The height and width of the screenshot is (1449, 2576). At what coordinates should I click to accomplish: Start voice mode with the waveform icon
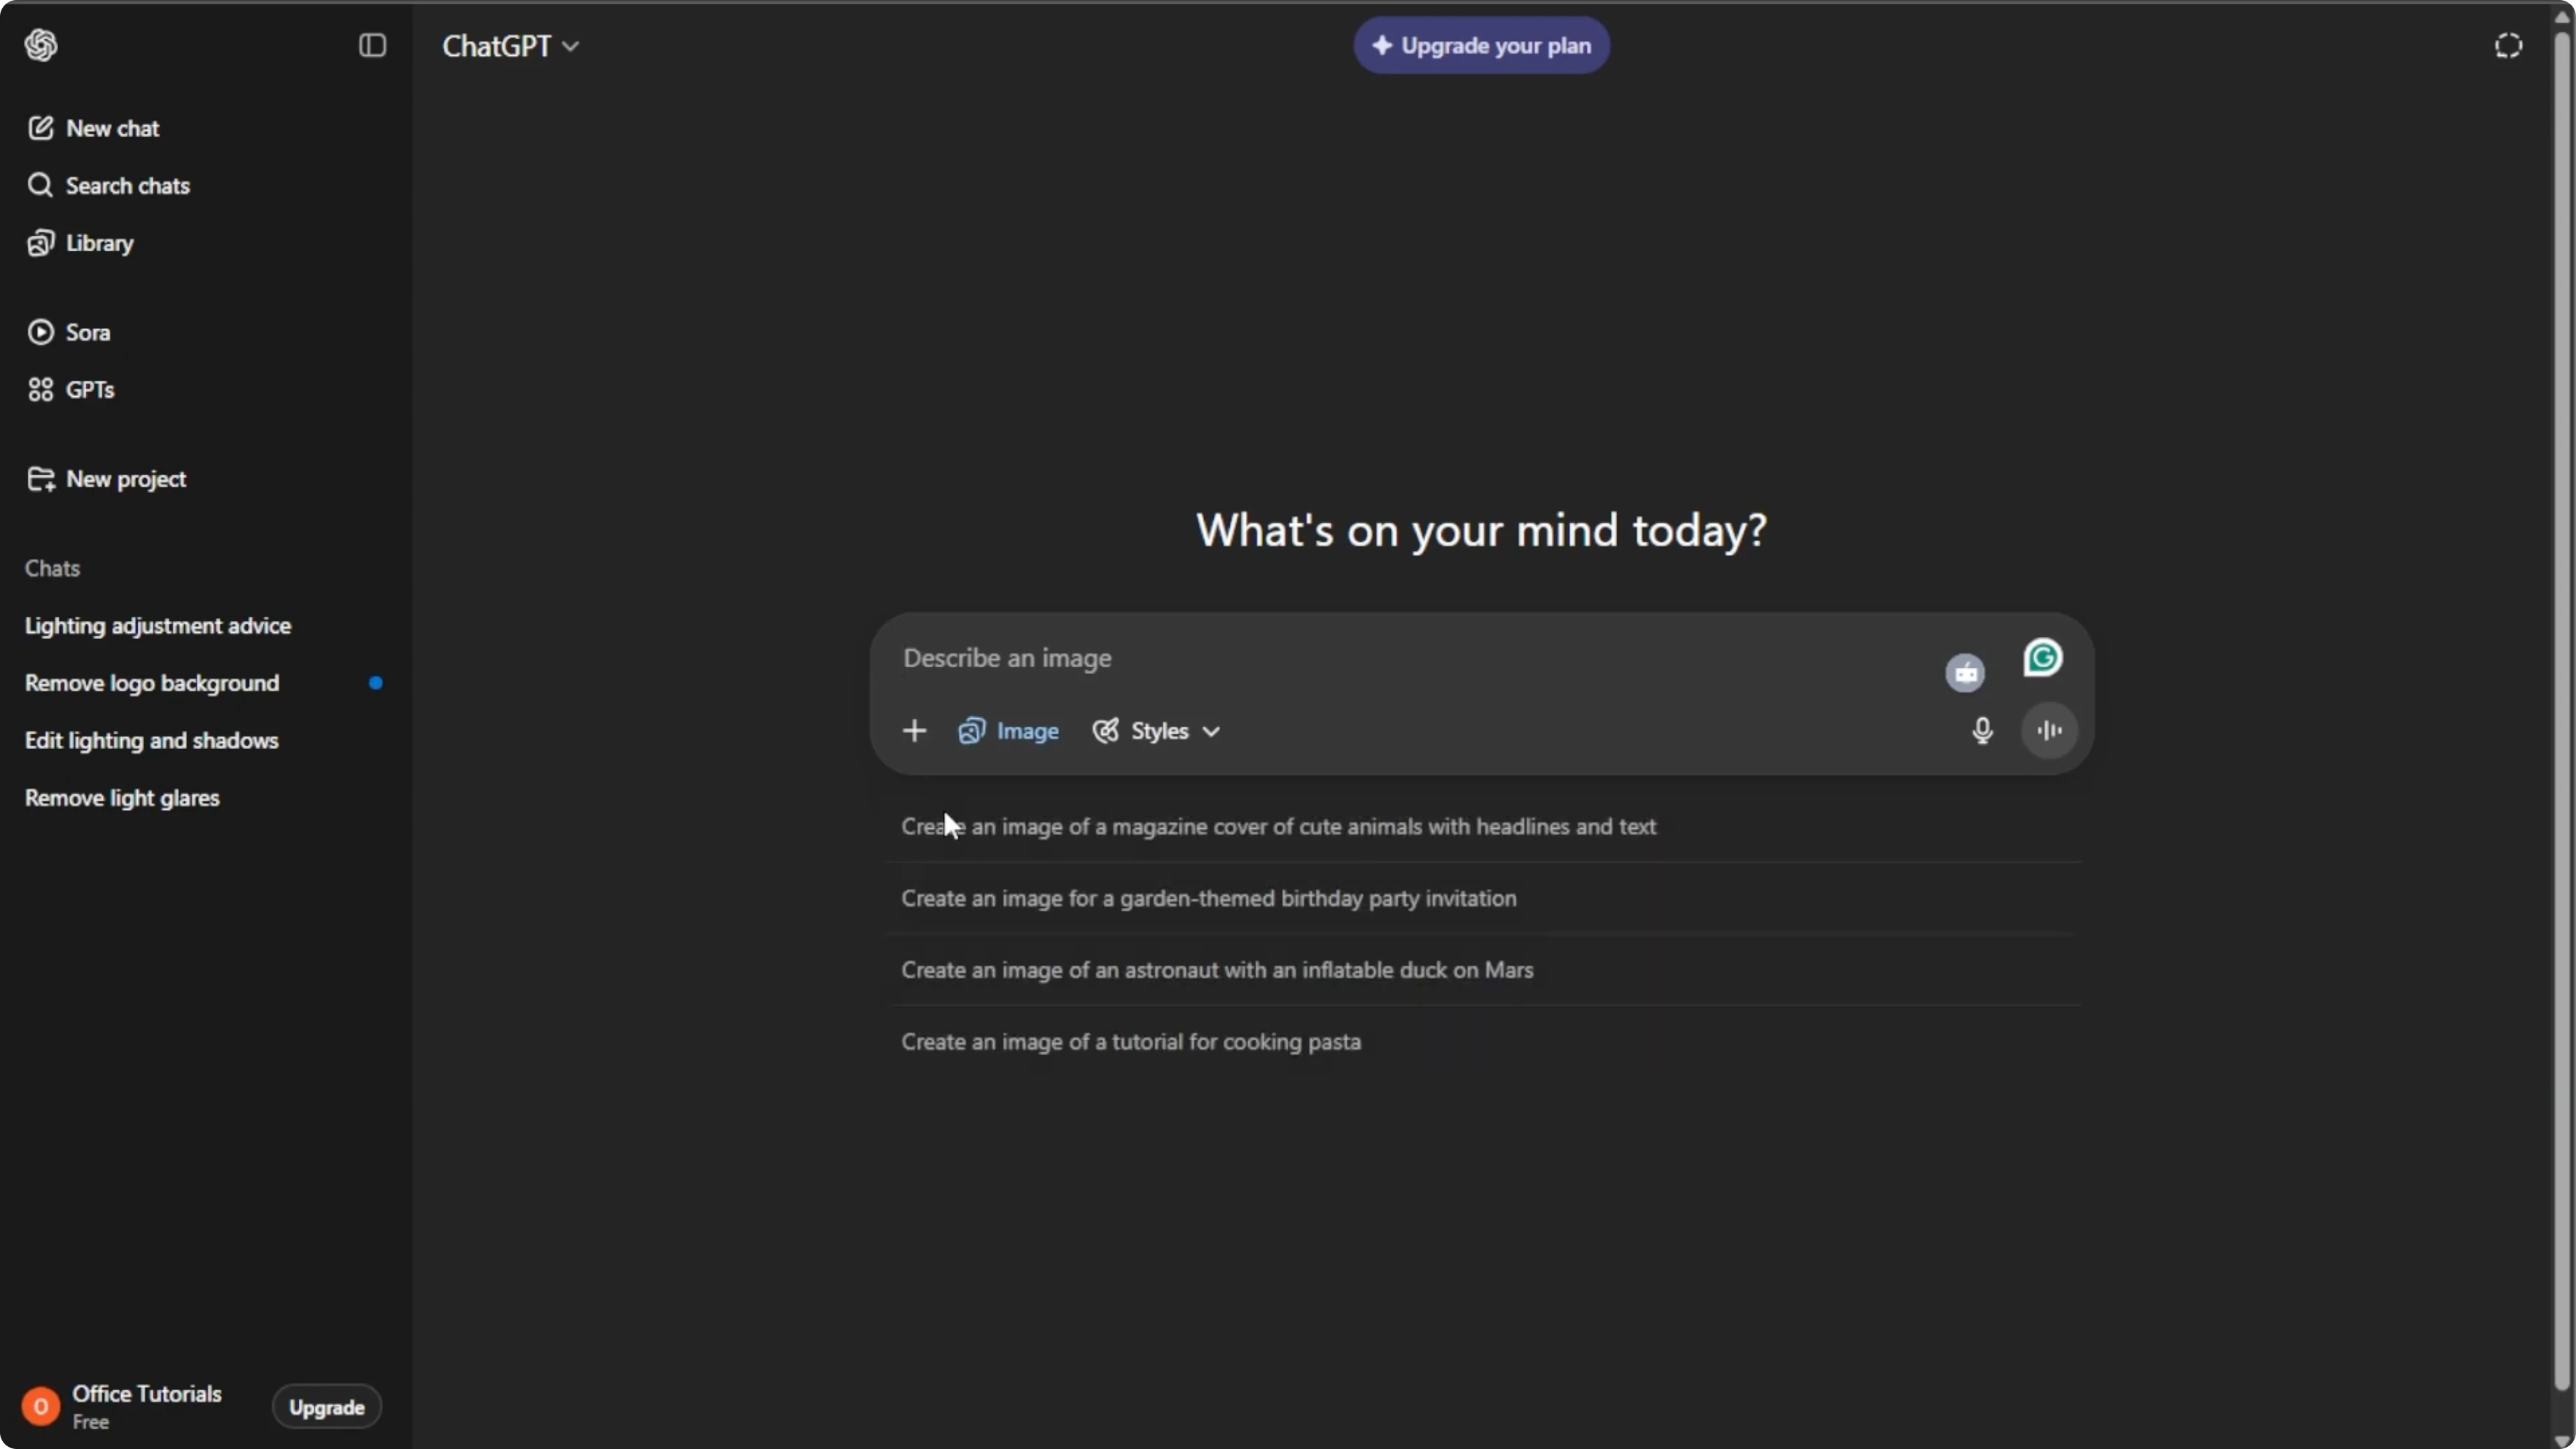click(2049, 731)
